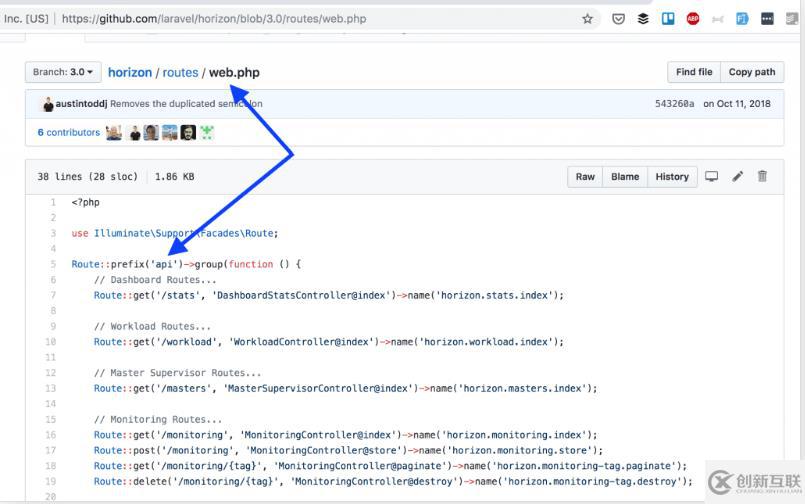The height and width of the screenshot is (504, 805).
Task: Open the 6 contributors link
Action: (x=69, y=132)
